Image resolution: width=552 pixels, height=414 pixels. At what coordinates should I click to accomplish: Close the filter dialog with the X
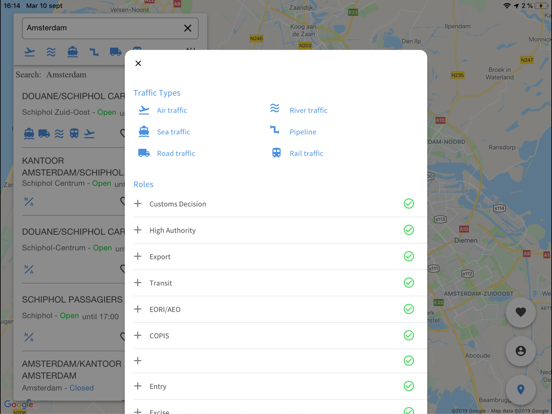pos(138,63)
